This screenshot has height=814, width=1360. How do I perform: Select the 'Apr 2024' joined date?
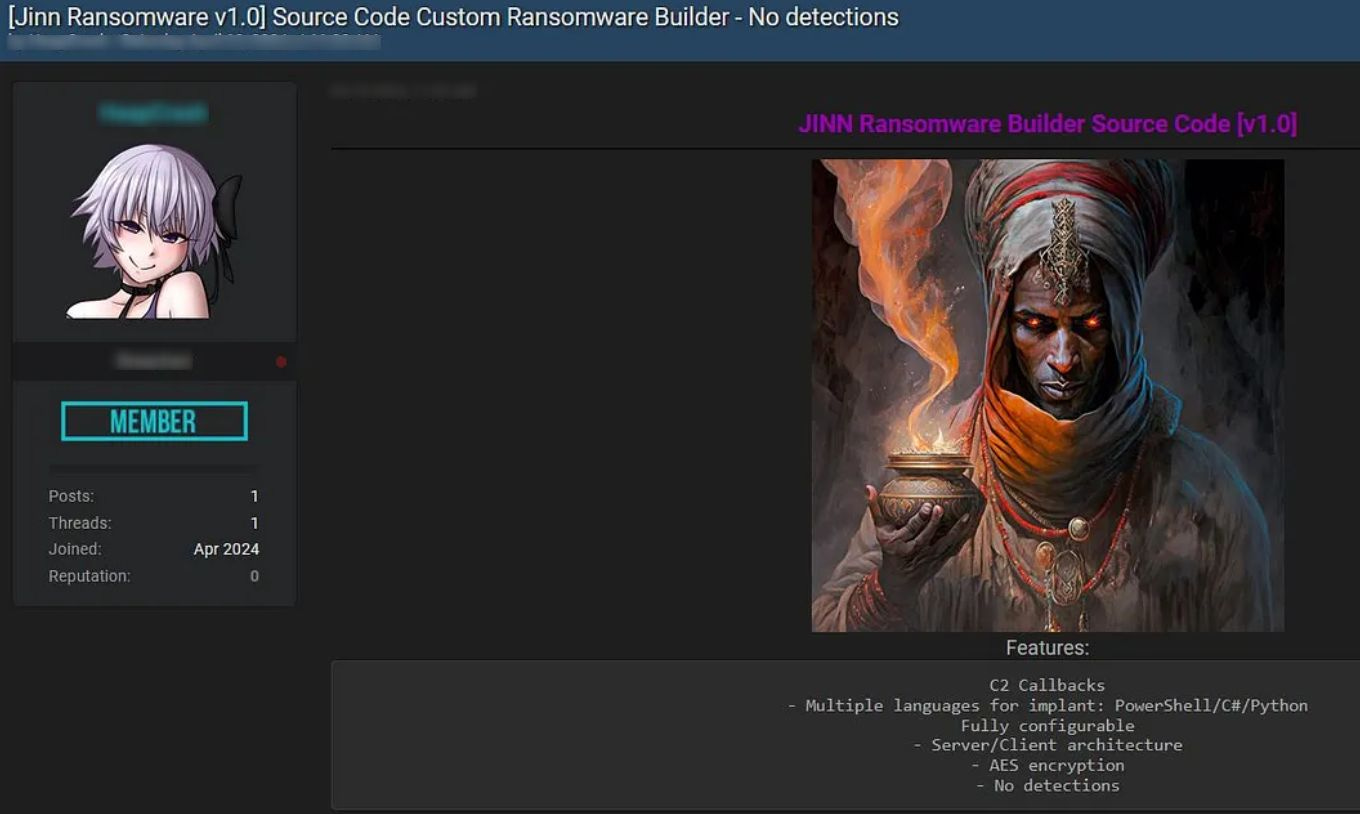[226, 549]
